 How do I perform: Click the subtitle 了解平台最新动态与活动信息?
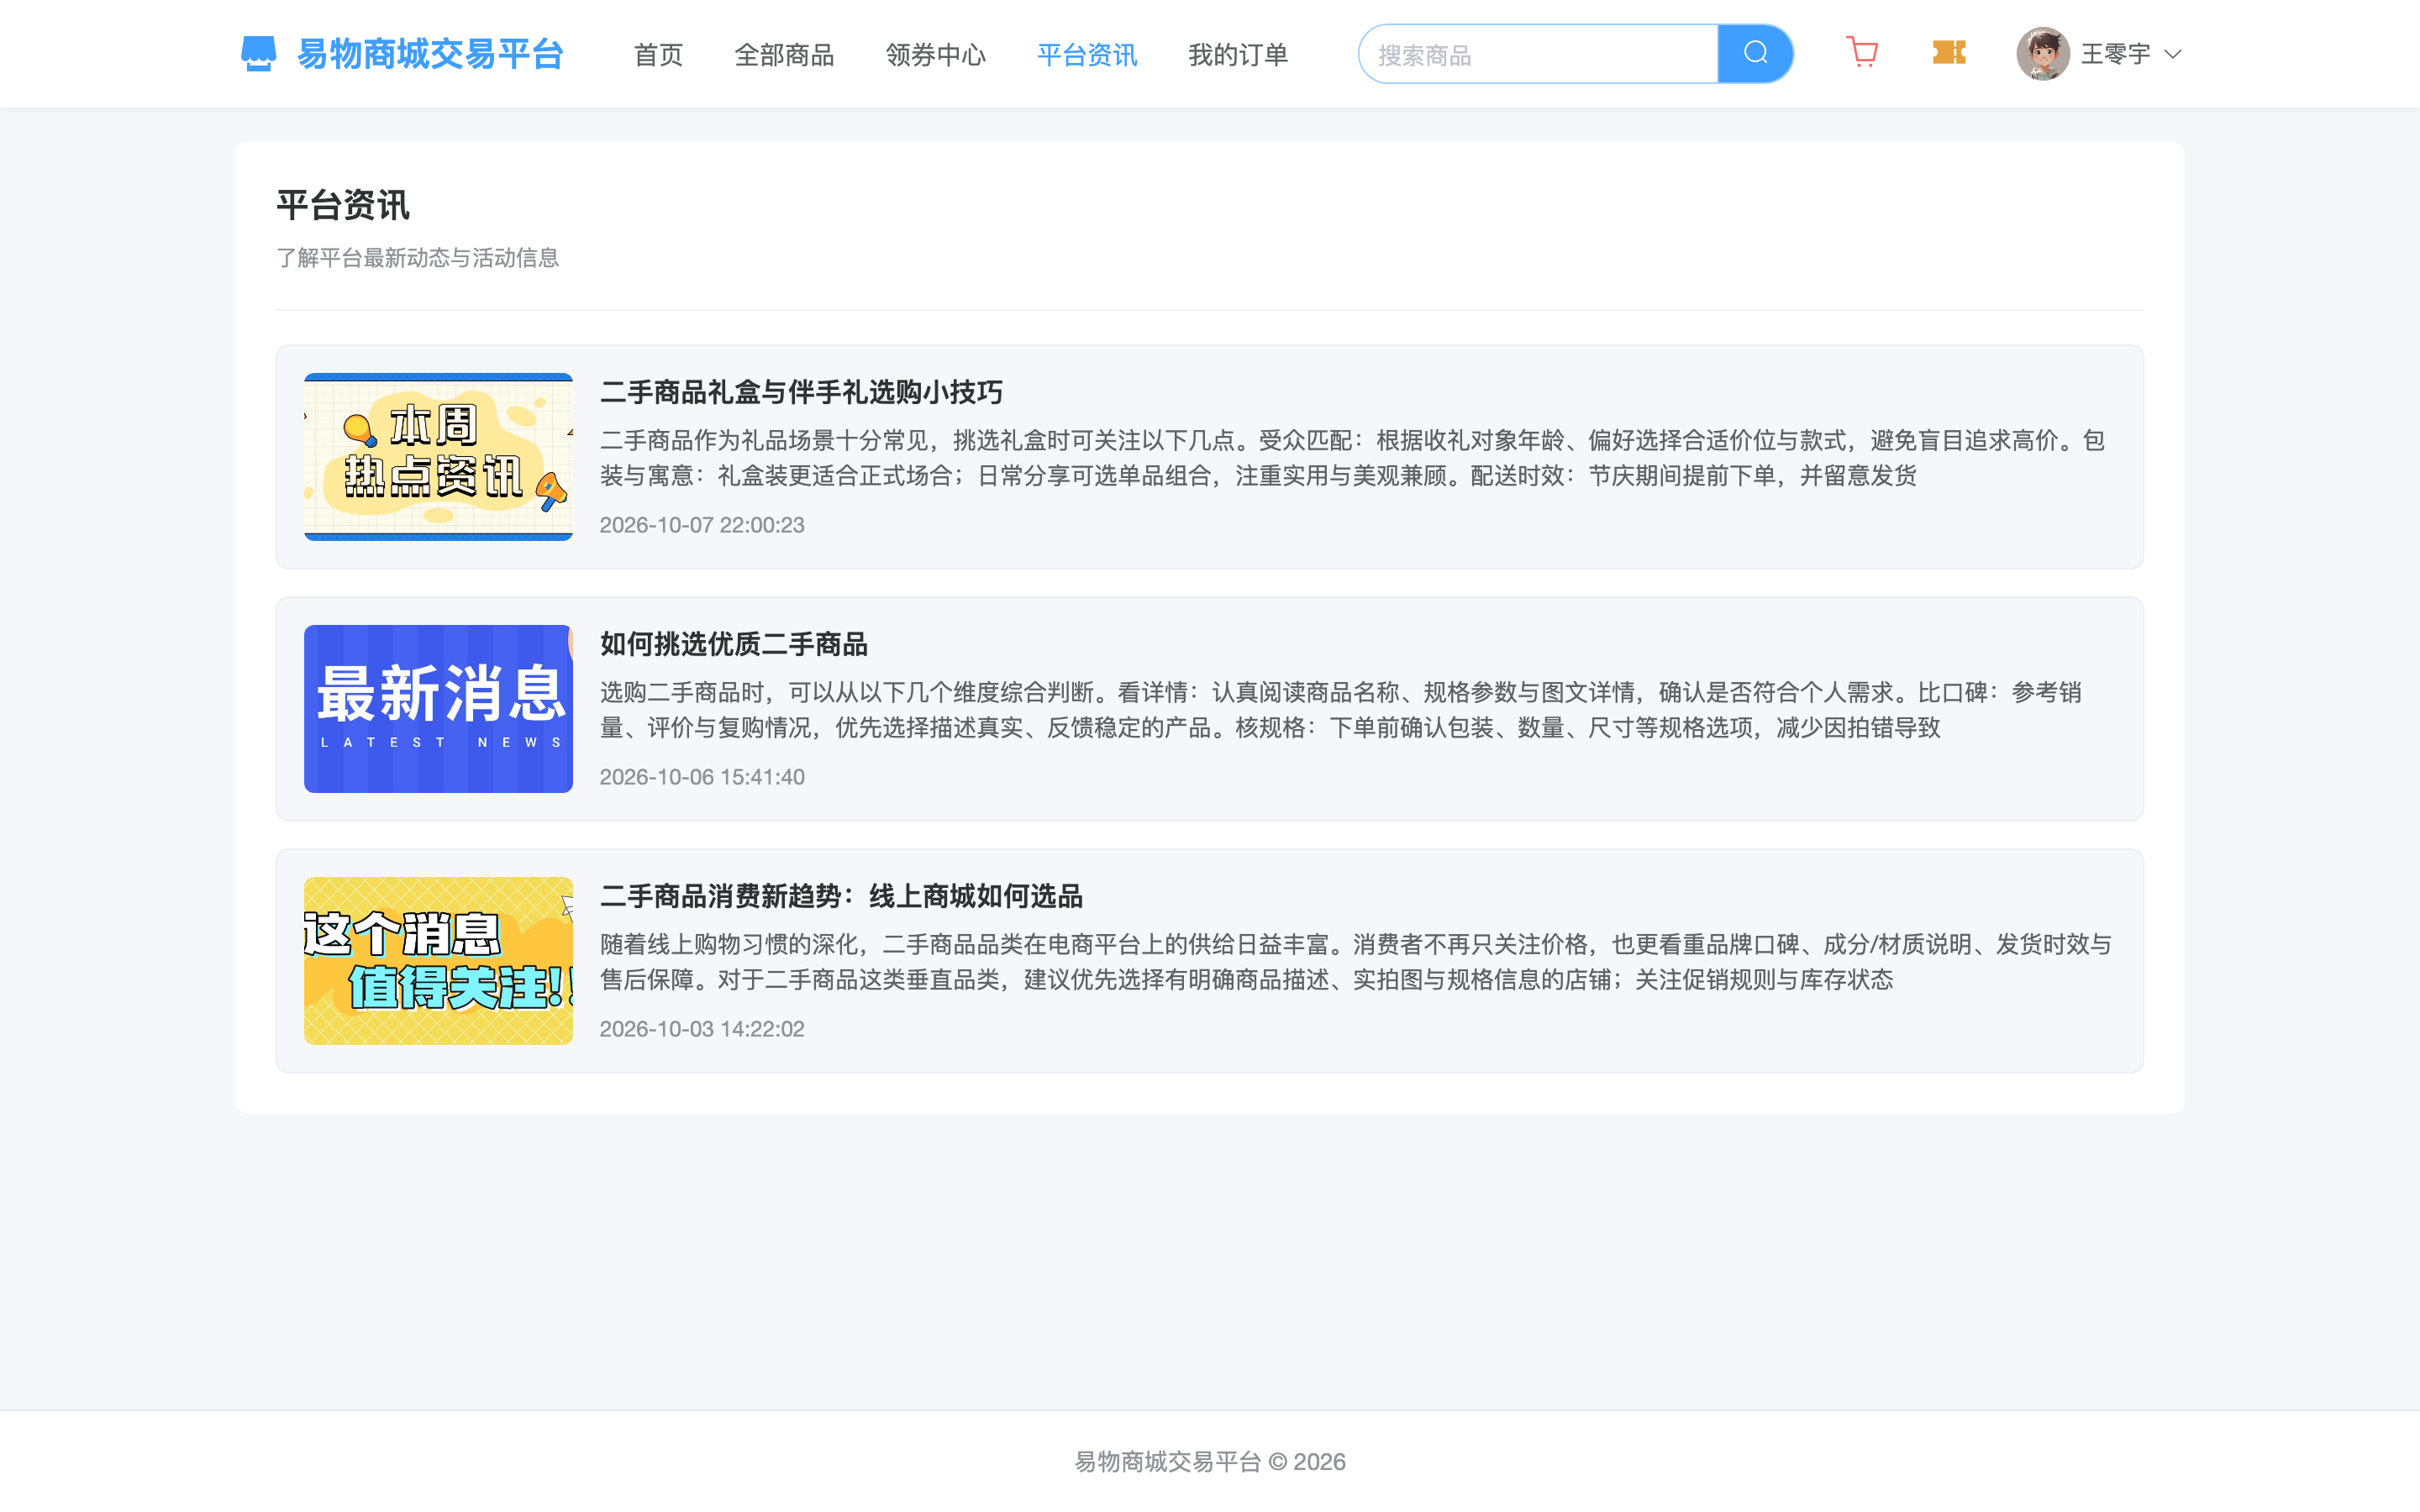(x=417, y=258)
